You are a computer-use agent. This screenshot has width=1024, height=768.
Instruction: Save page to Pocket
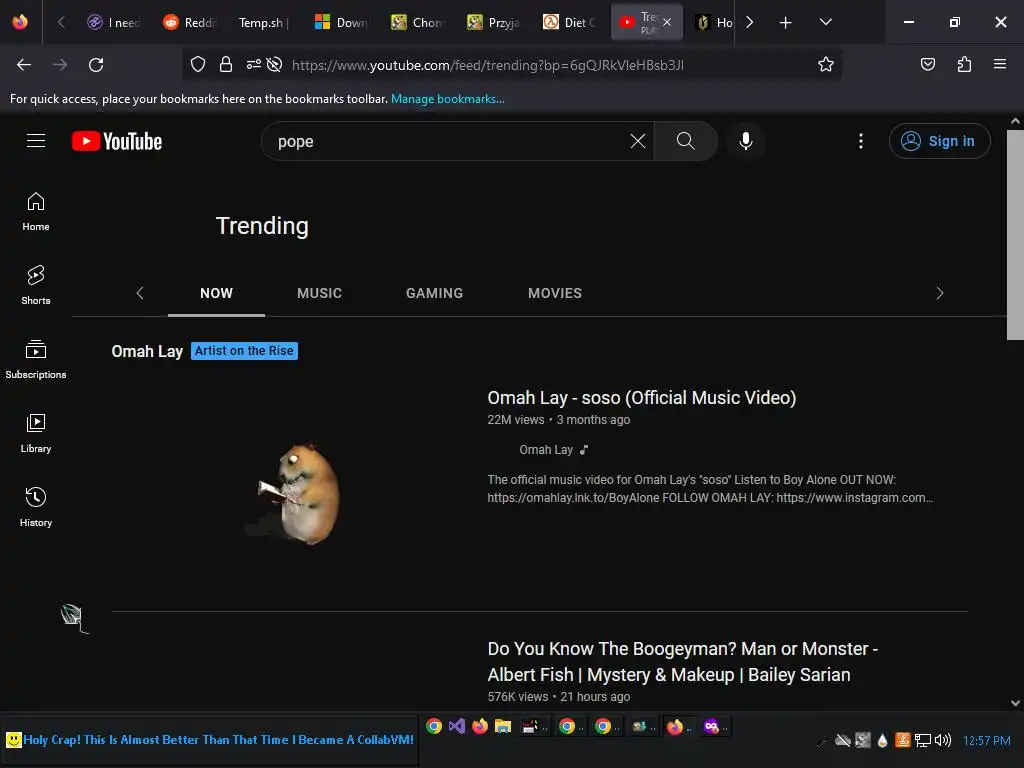tap(927, 64)
